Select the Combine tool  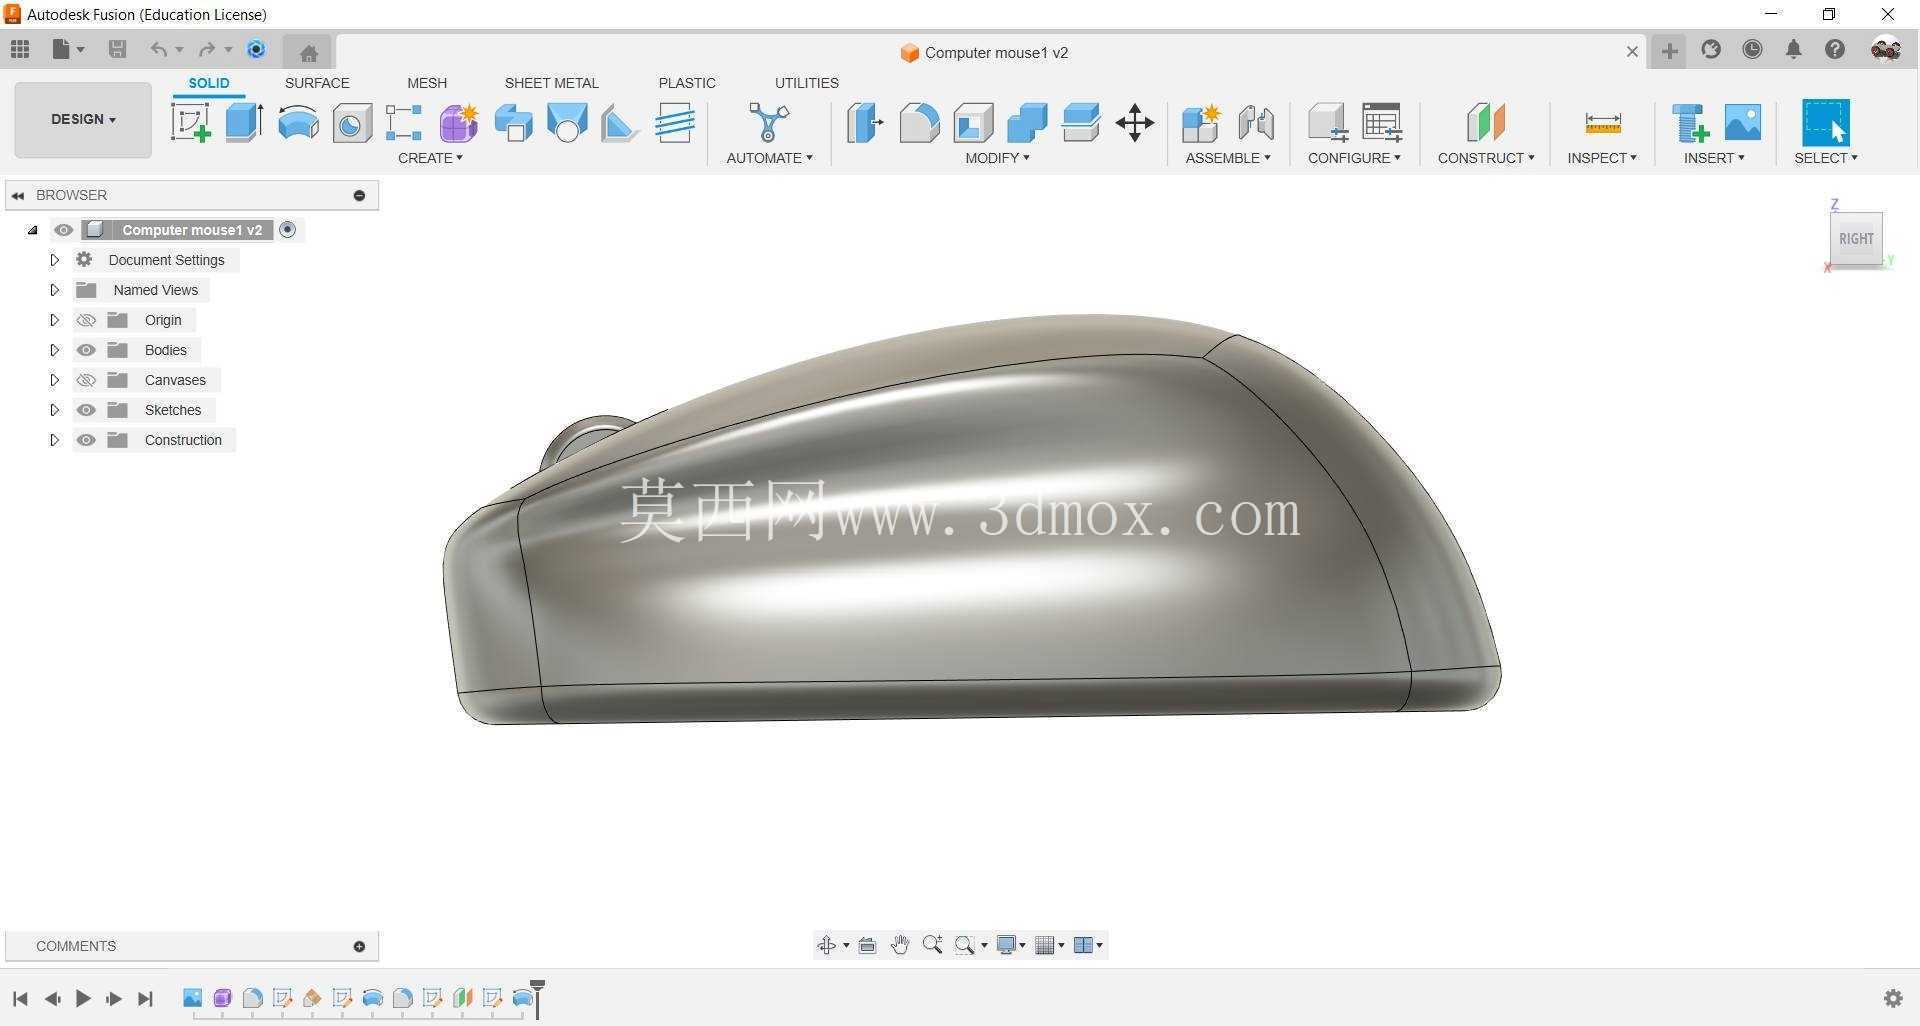click(x=1027, y=123)
